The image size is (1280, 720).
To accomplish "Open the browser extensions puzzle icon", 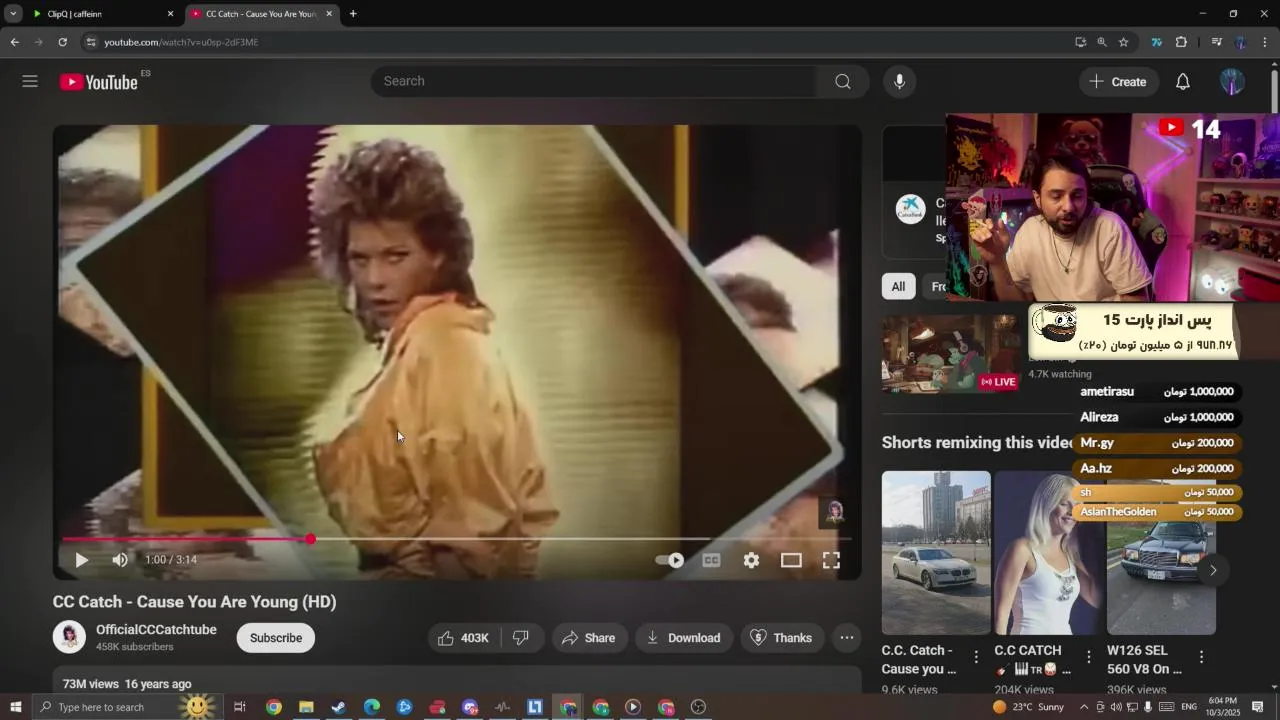I will tap(1181, 42).
